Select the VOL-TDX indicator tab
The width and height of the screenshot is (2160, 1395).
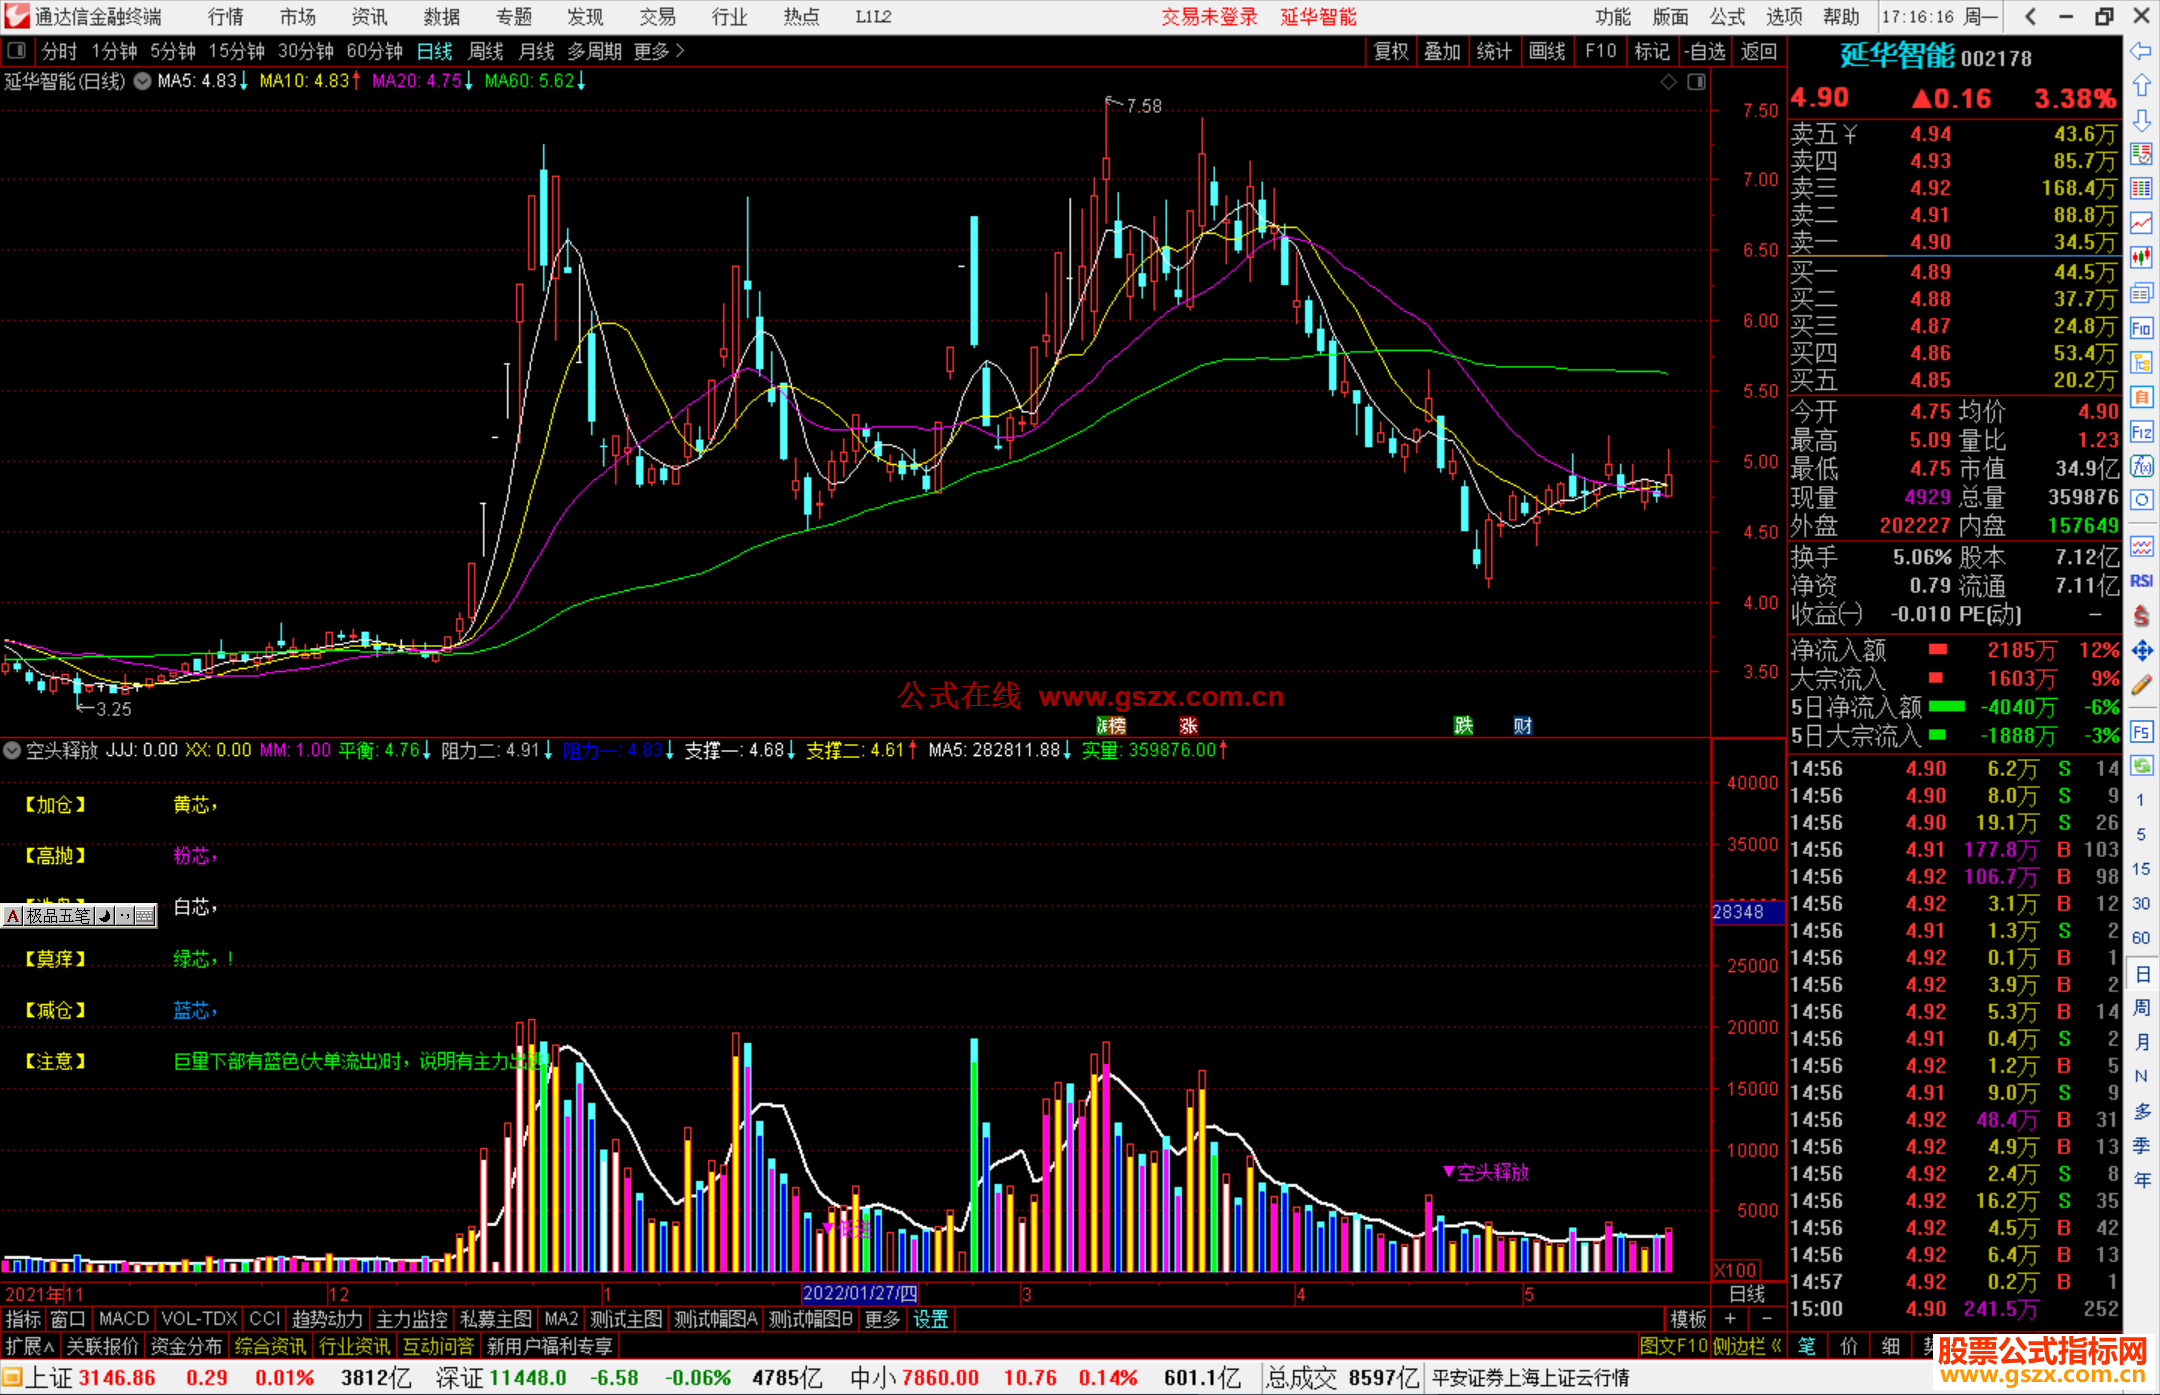[x=199, y=1319]
